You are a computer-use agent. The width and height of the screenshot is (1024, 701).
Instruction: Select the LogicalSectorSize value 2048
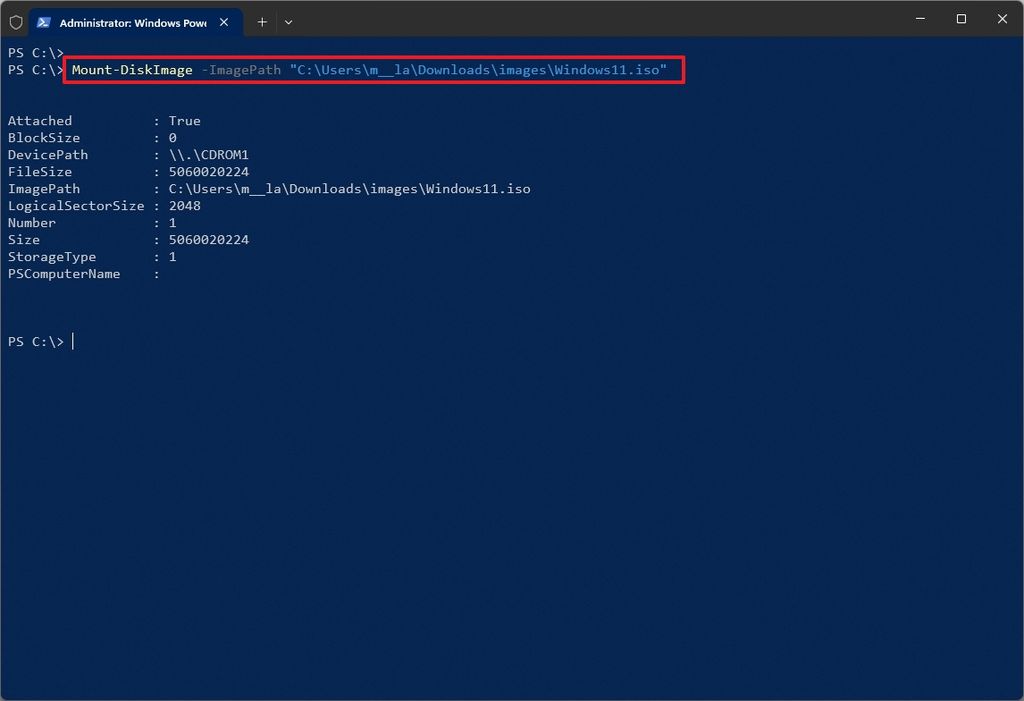(185, 205)
